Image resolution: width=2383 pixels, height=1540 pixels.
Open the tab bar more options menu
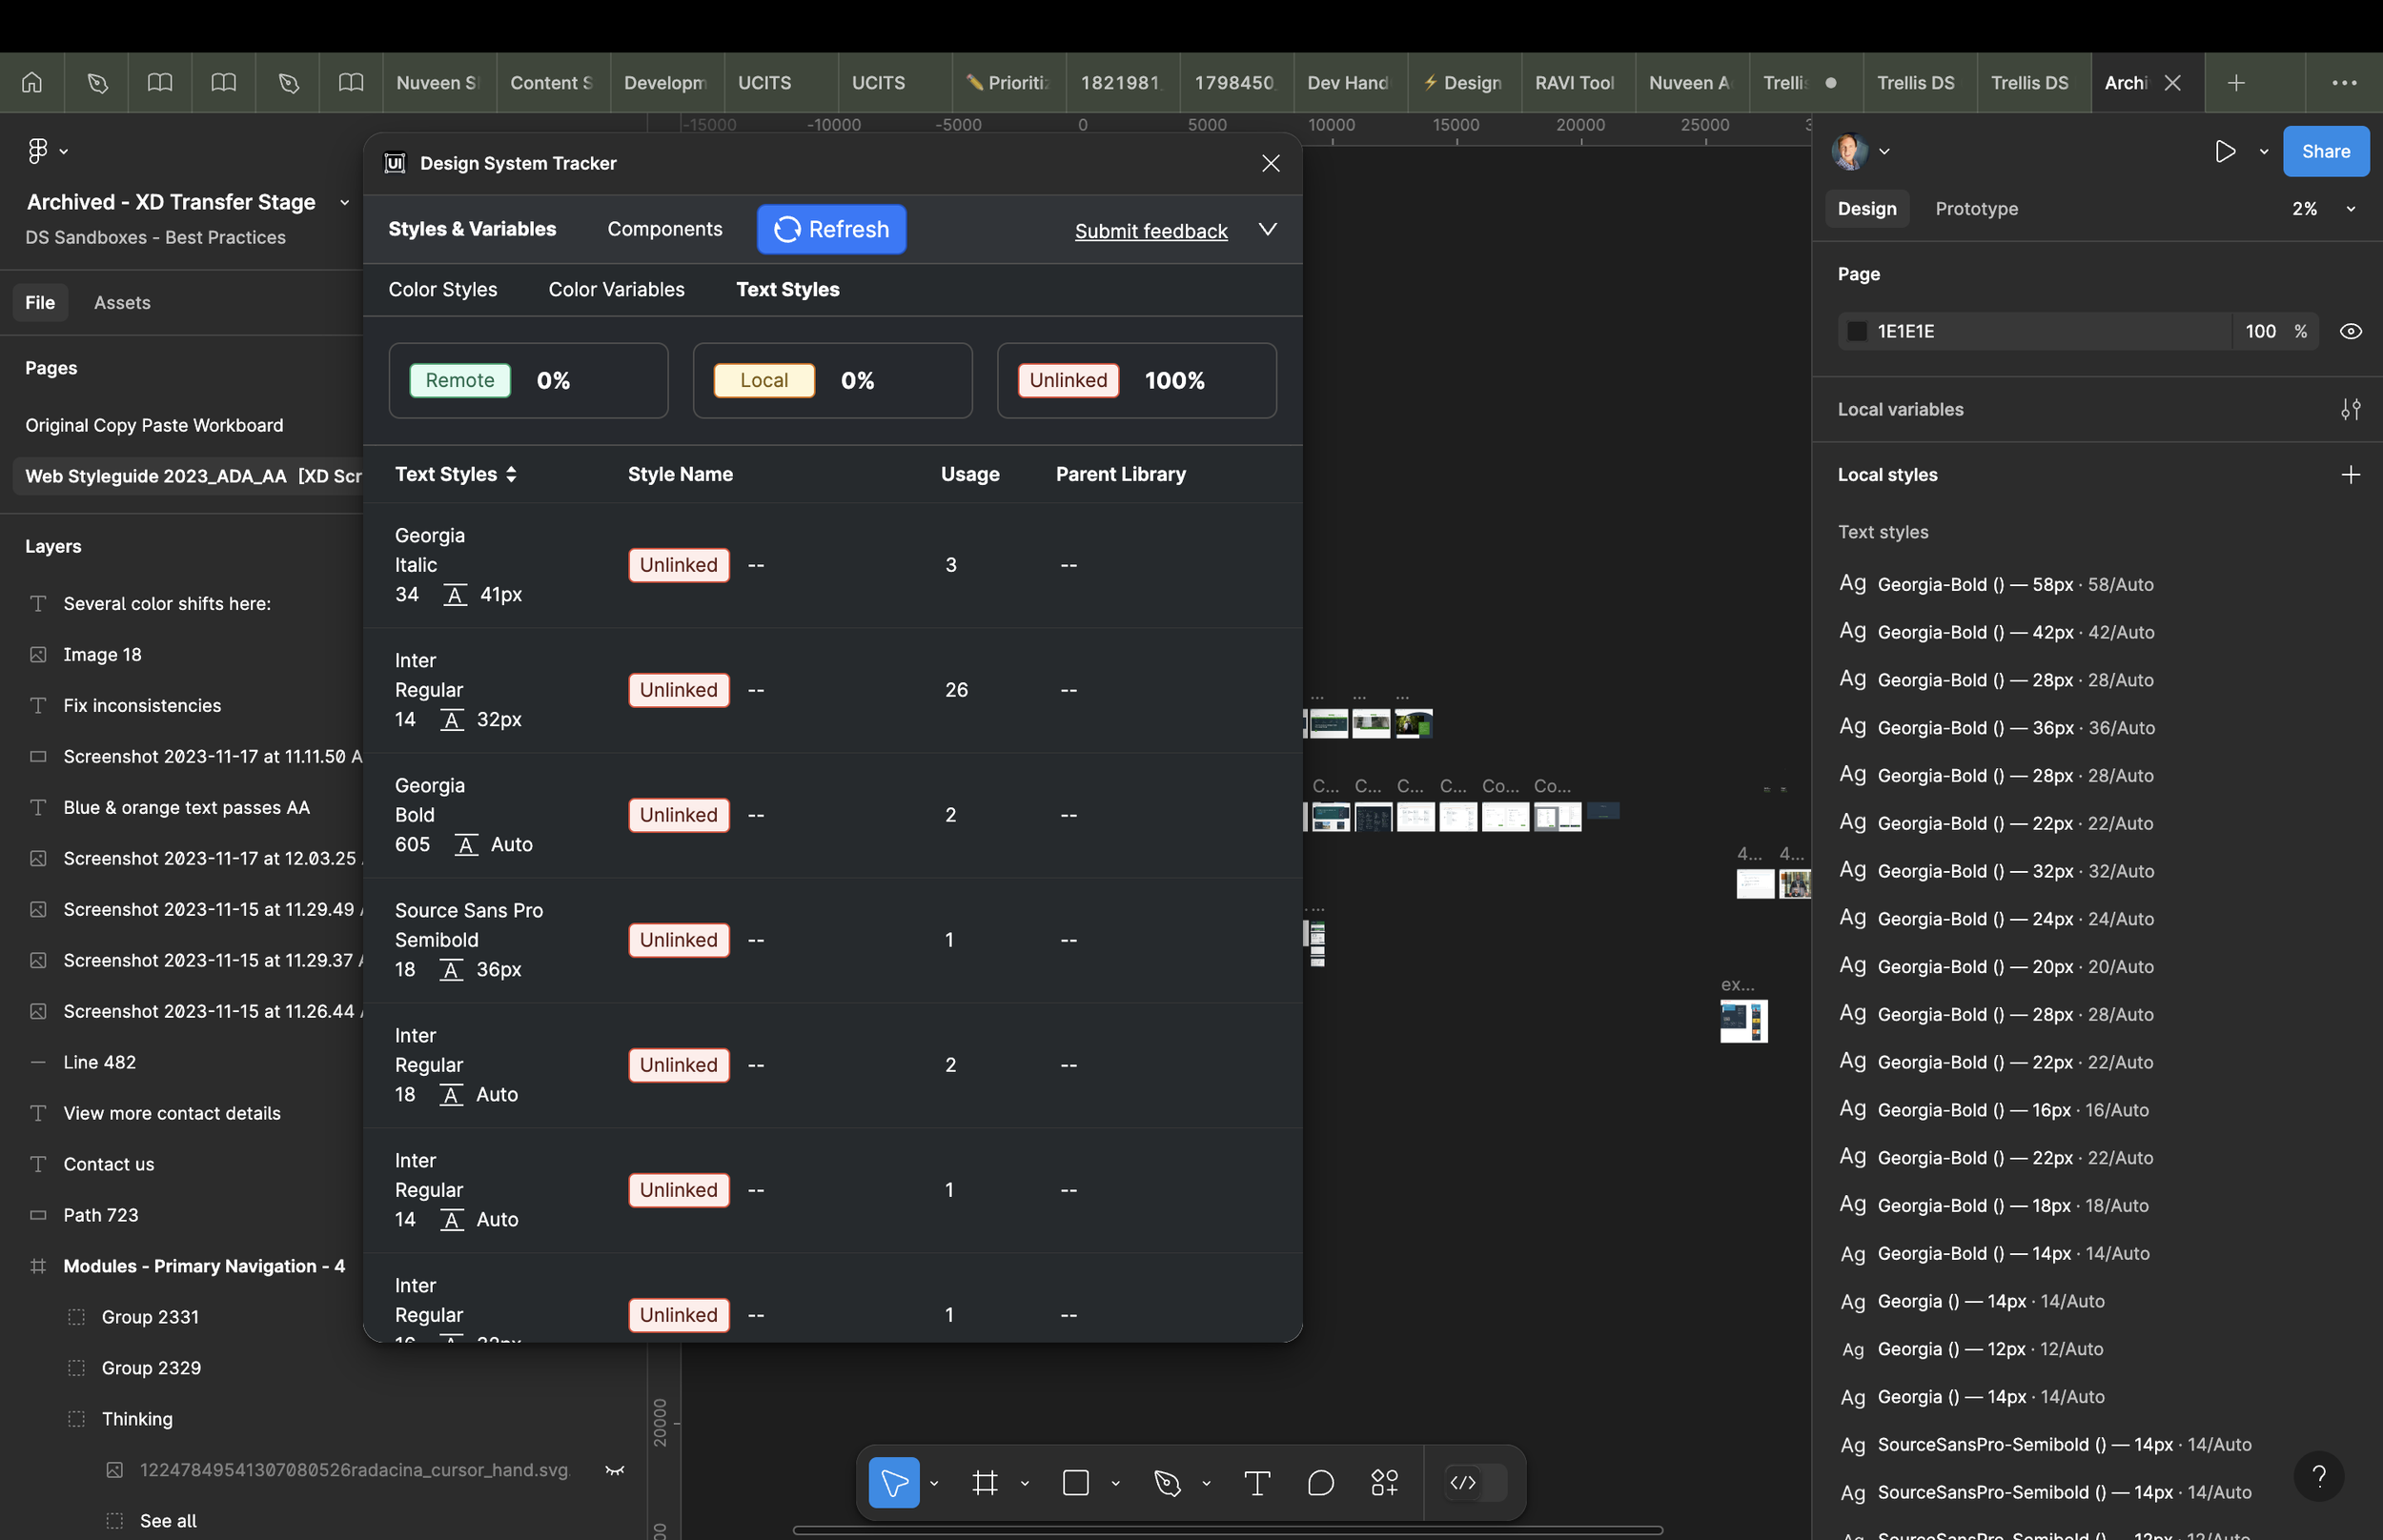2345,83
